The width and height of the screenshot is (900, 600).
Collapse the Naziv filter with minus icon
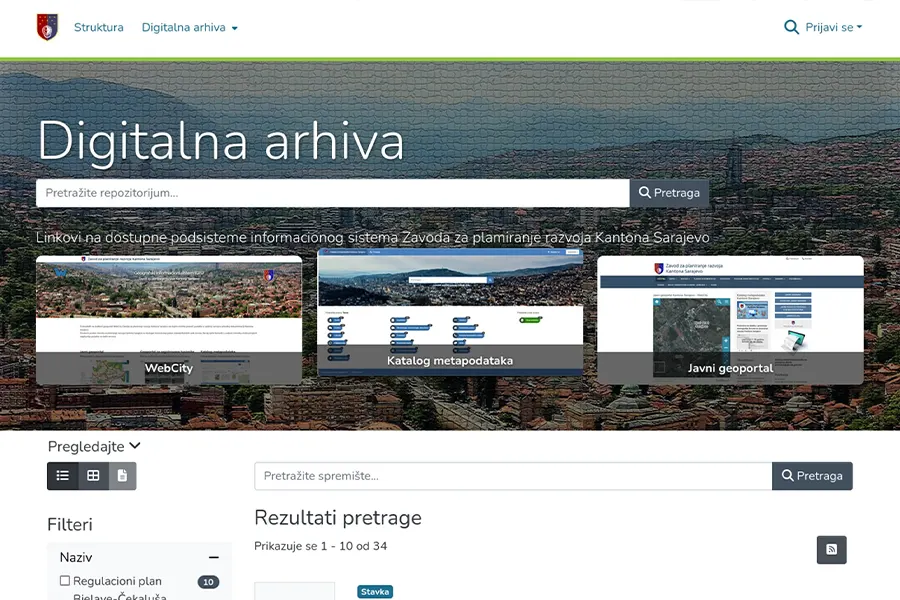click(x=213, y=558)
